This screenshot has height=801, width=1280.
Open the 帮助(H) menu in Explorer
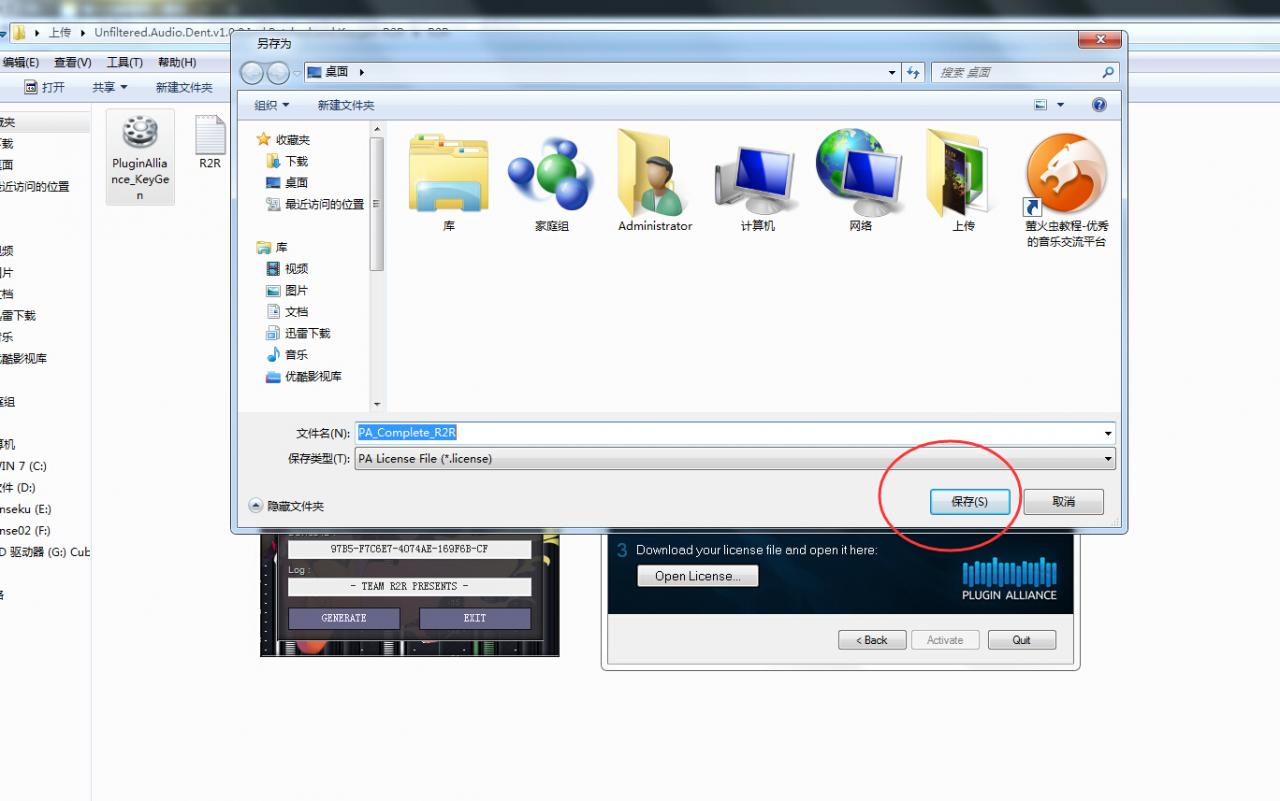pos(177,62)
